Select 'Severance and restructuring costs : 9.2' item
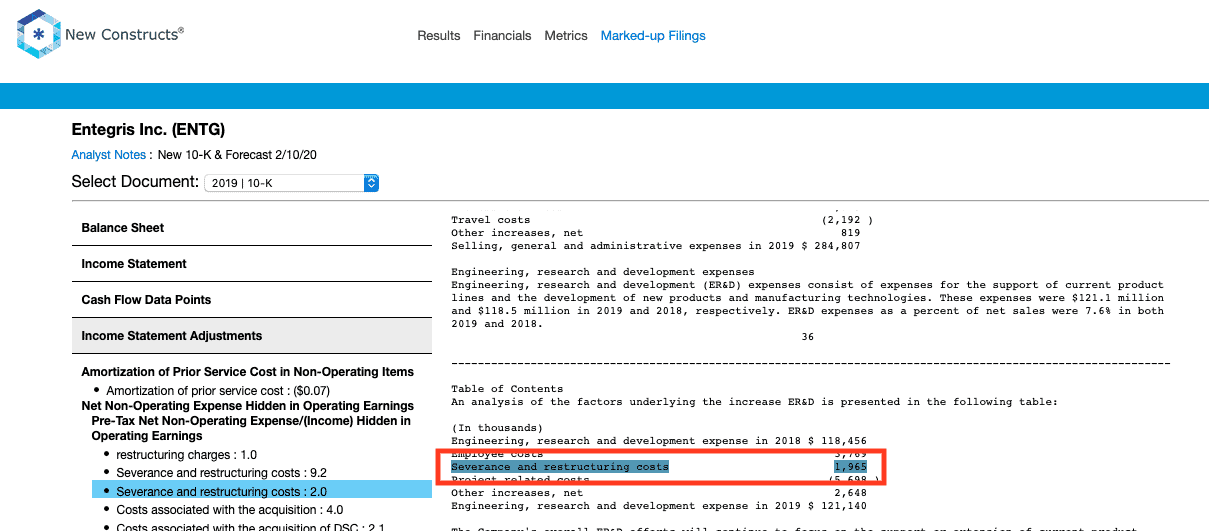Viewport: 1209px width, 531px height. pyautogui.click(x=221, y=472)
